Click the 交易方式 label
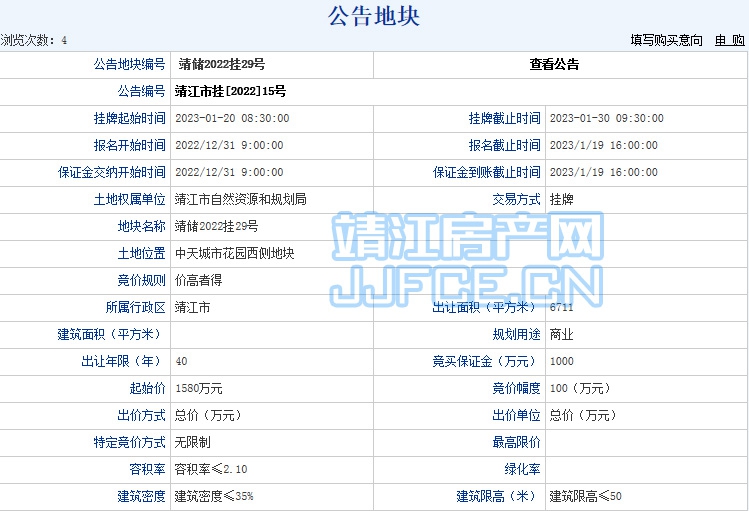This screenshot has width=749, height=511. [516, 199]
